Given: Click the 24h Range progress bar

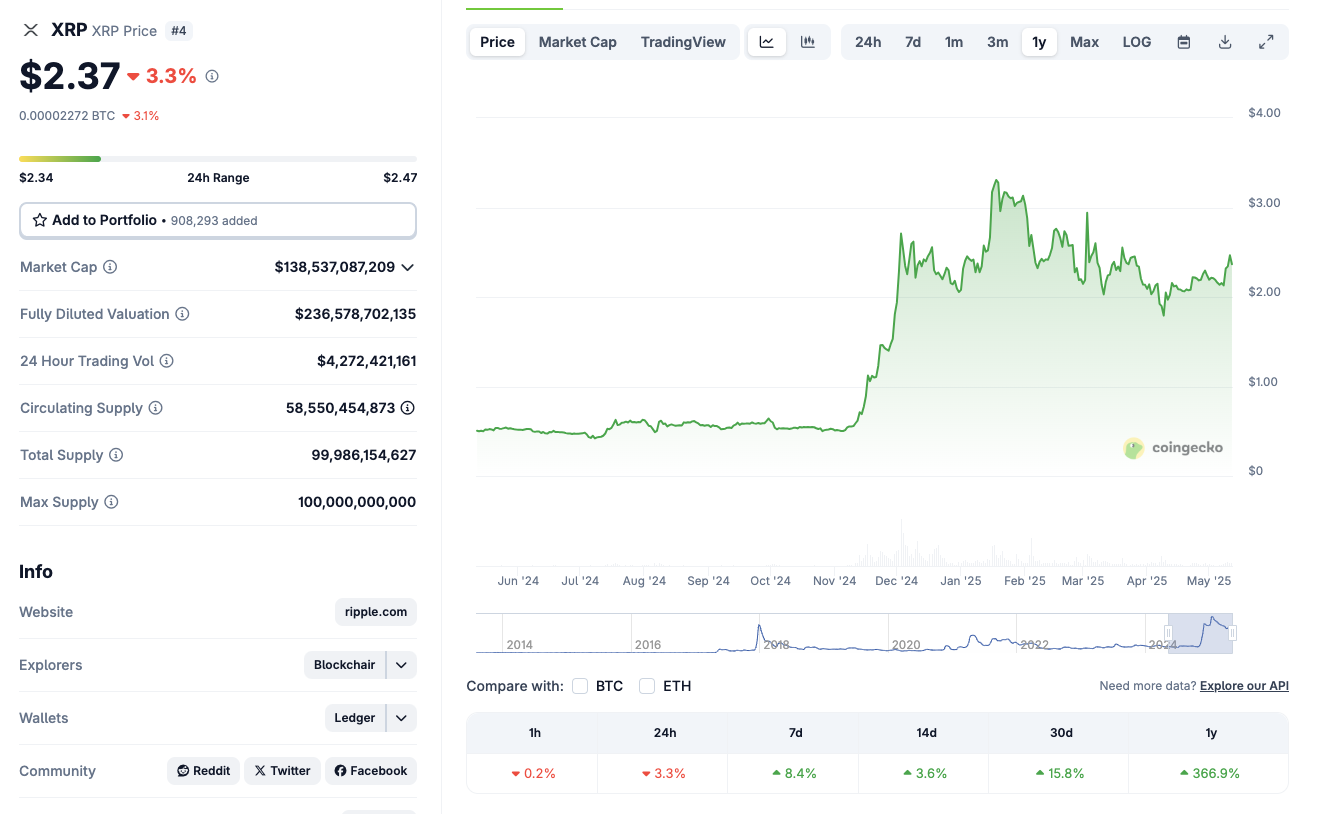Looking at the screenshot, I should 218,159.
